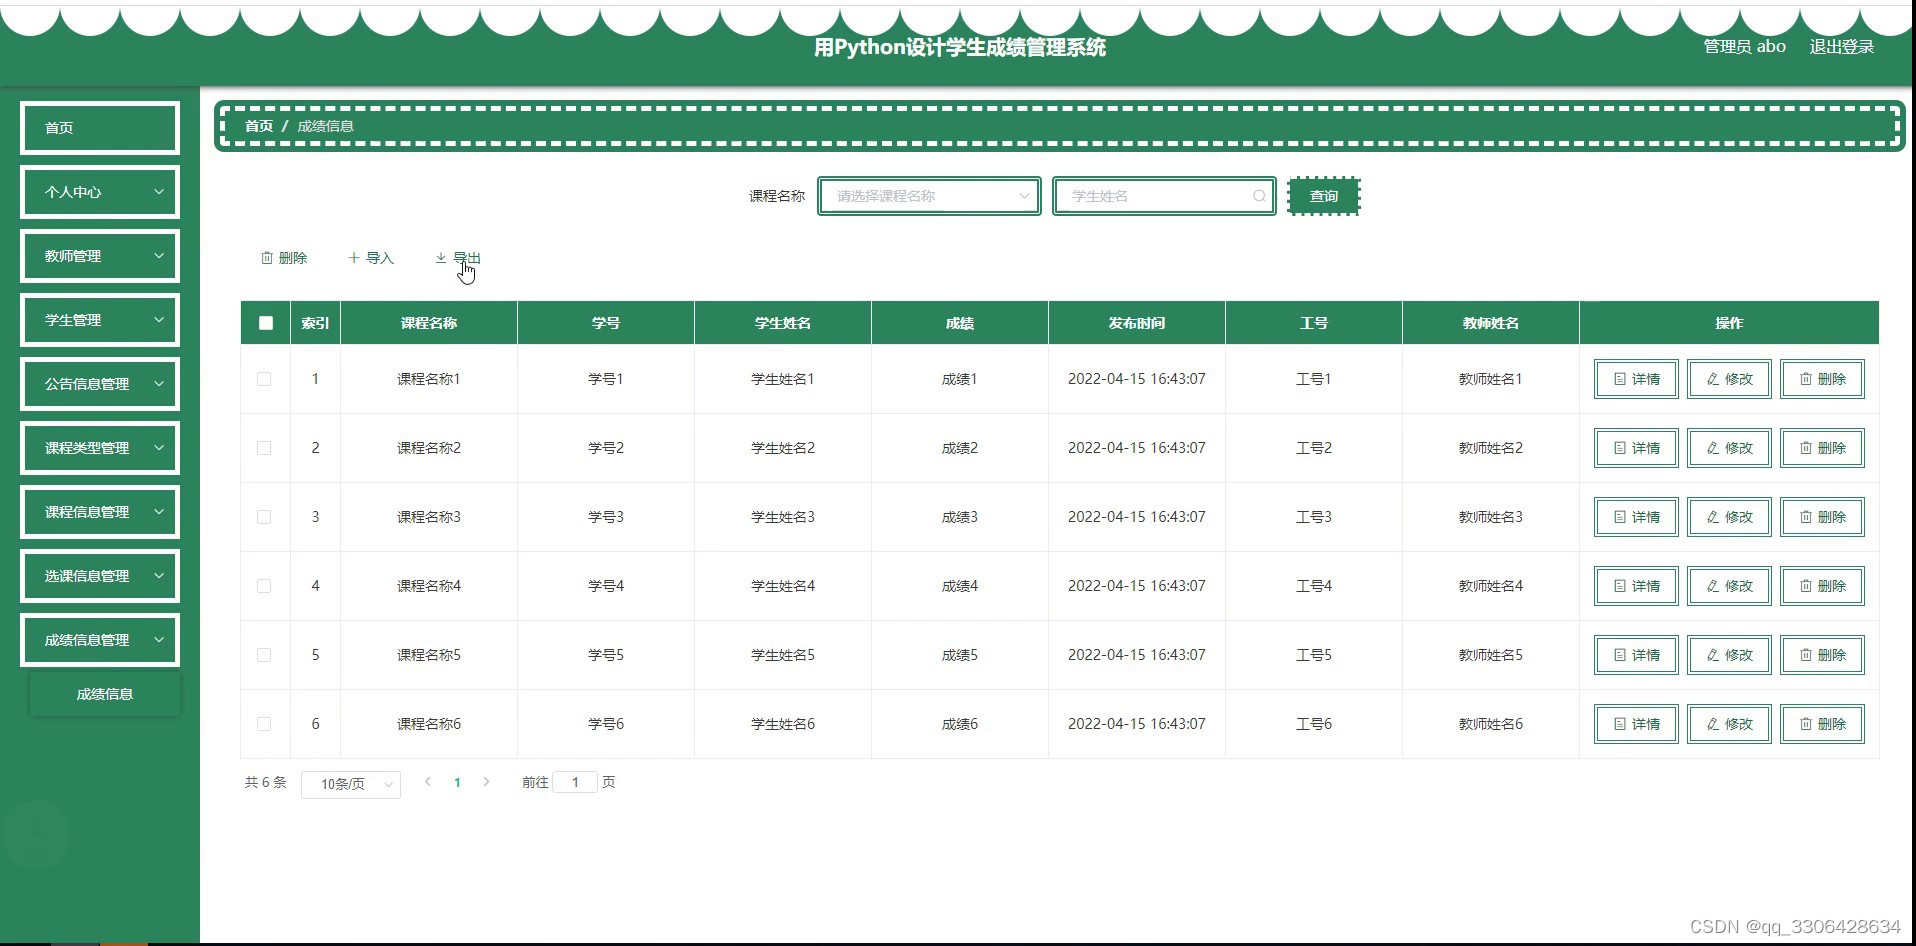Image resolution: width=1916 pixels, height=946 pixels.
Task: Click the 工号6 cell in the table
Action: coord(1314,724)
